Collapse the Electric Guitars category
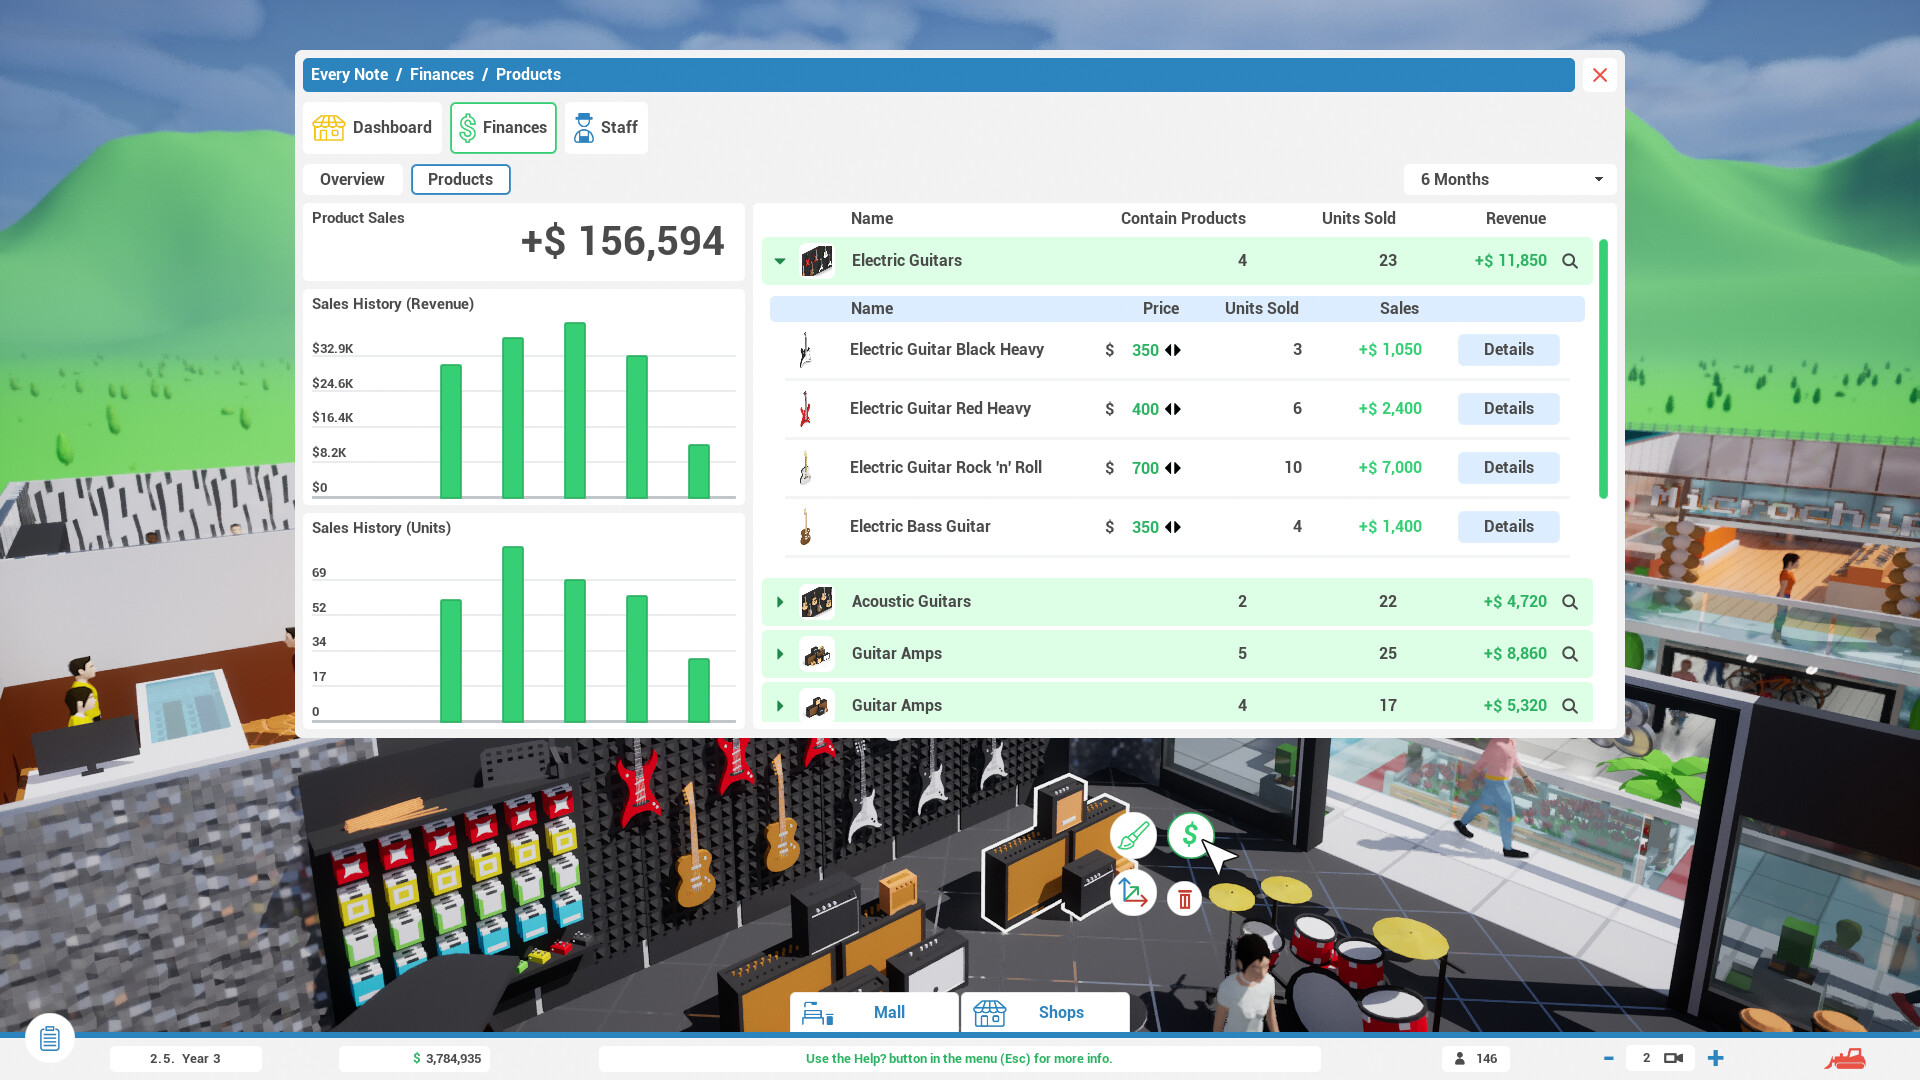 (780, 260)
